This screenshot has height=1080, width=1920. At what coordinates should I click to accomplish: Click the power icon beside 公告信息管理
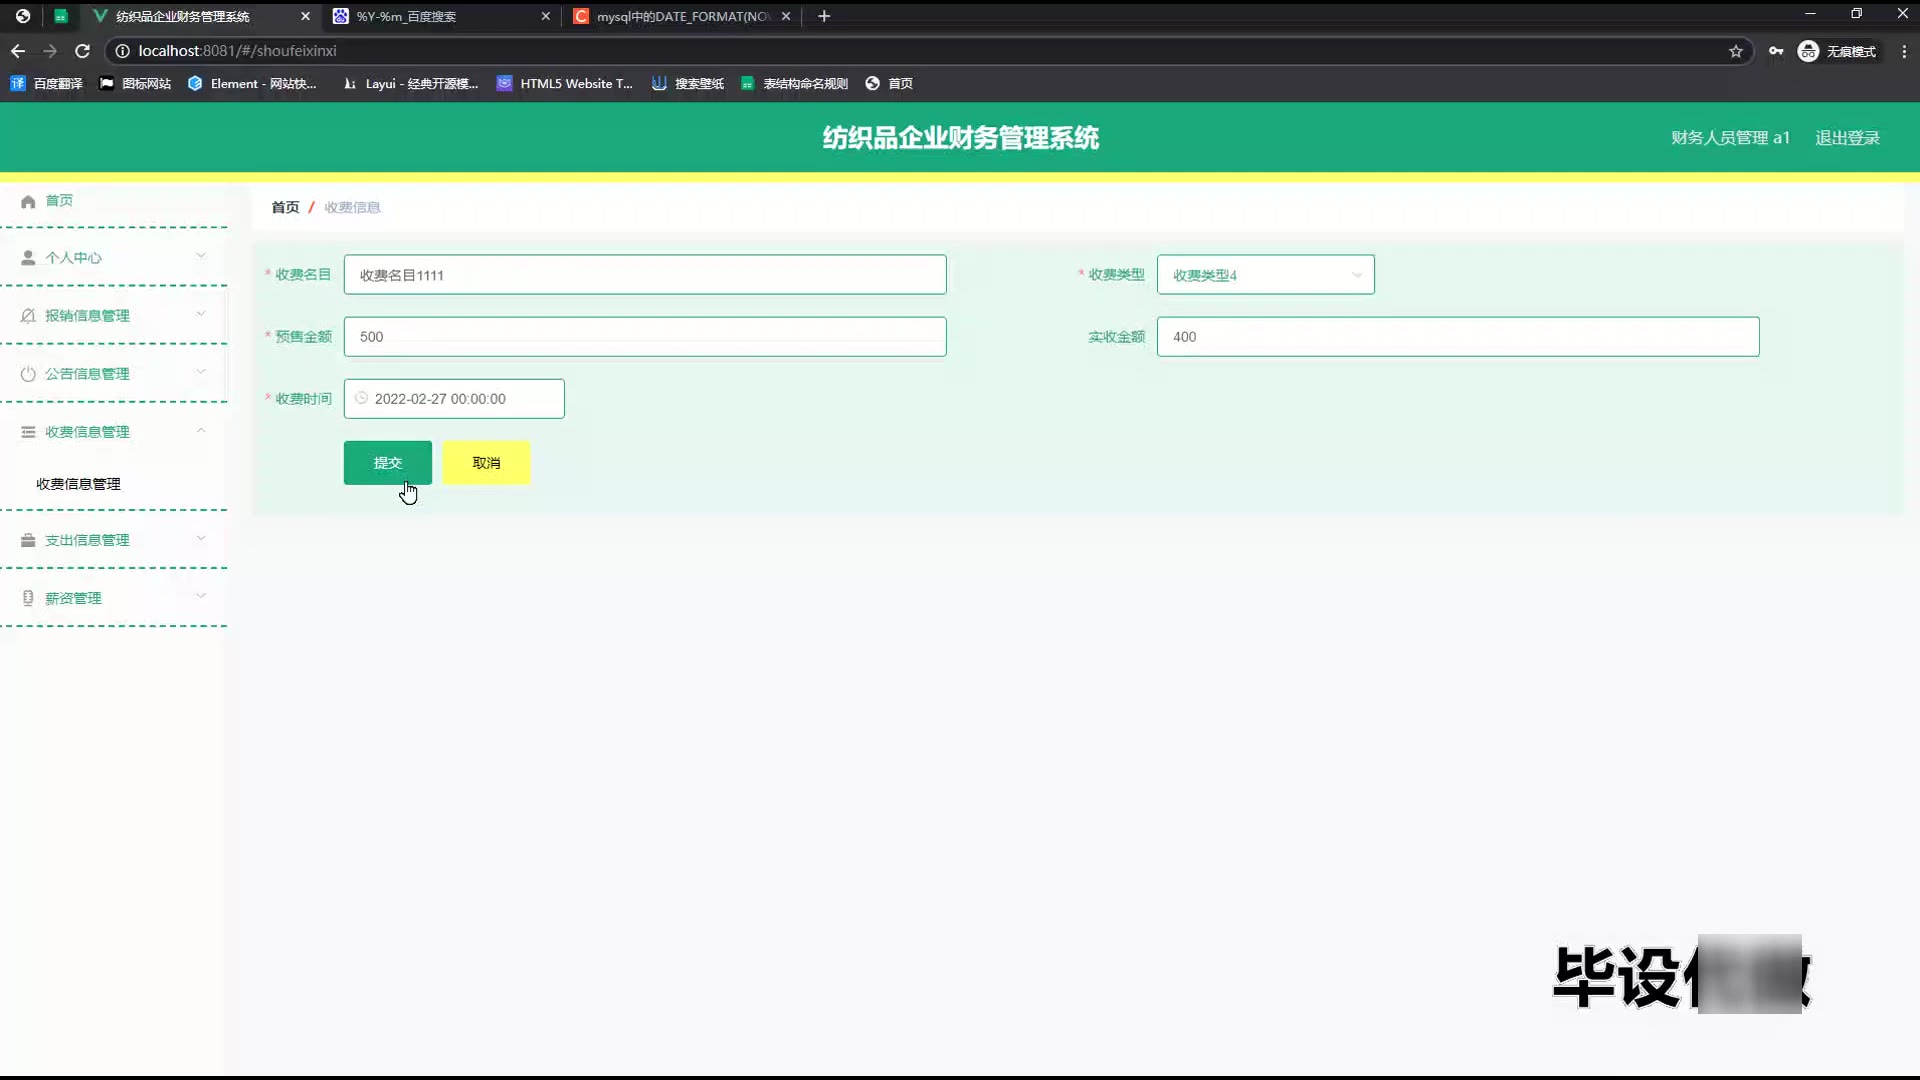pyautogui.click(x=28, y=374)
